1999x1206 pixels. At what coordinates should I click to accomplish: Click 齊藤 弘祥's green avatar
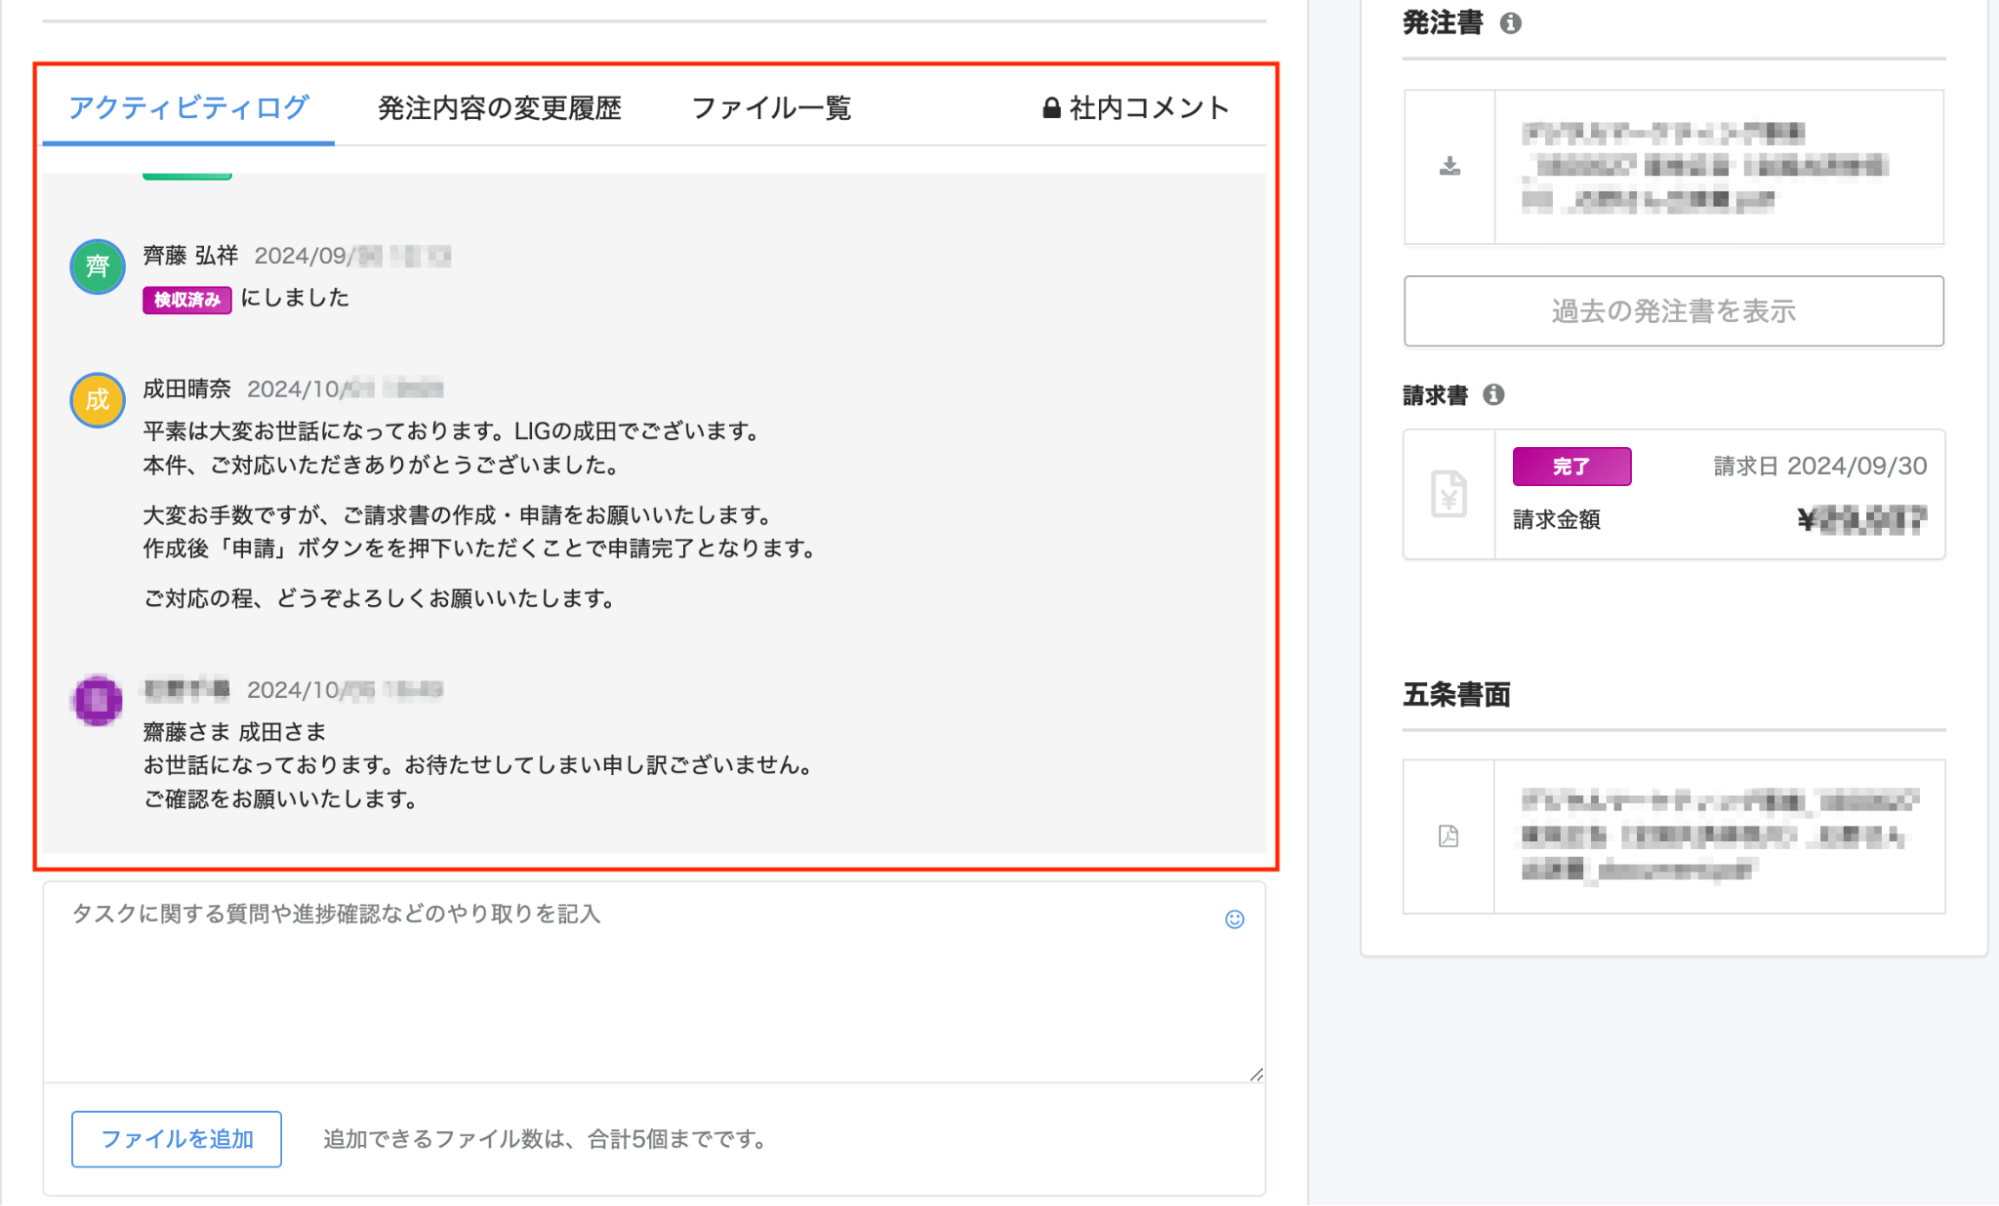pyautogui.click(x=97, y=266)
